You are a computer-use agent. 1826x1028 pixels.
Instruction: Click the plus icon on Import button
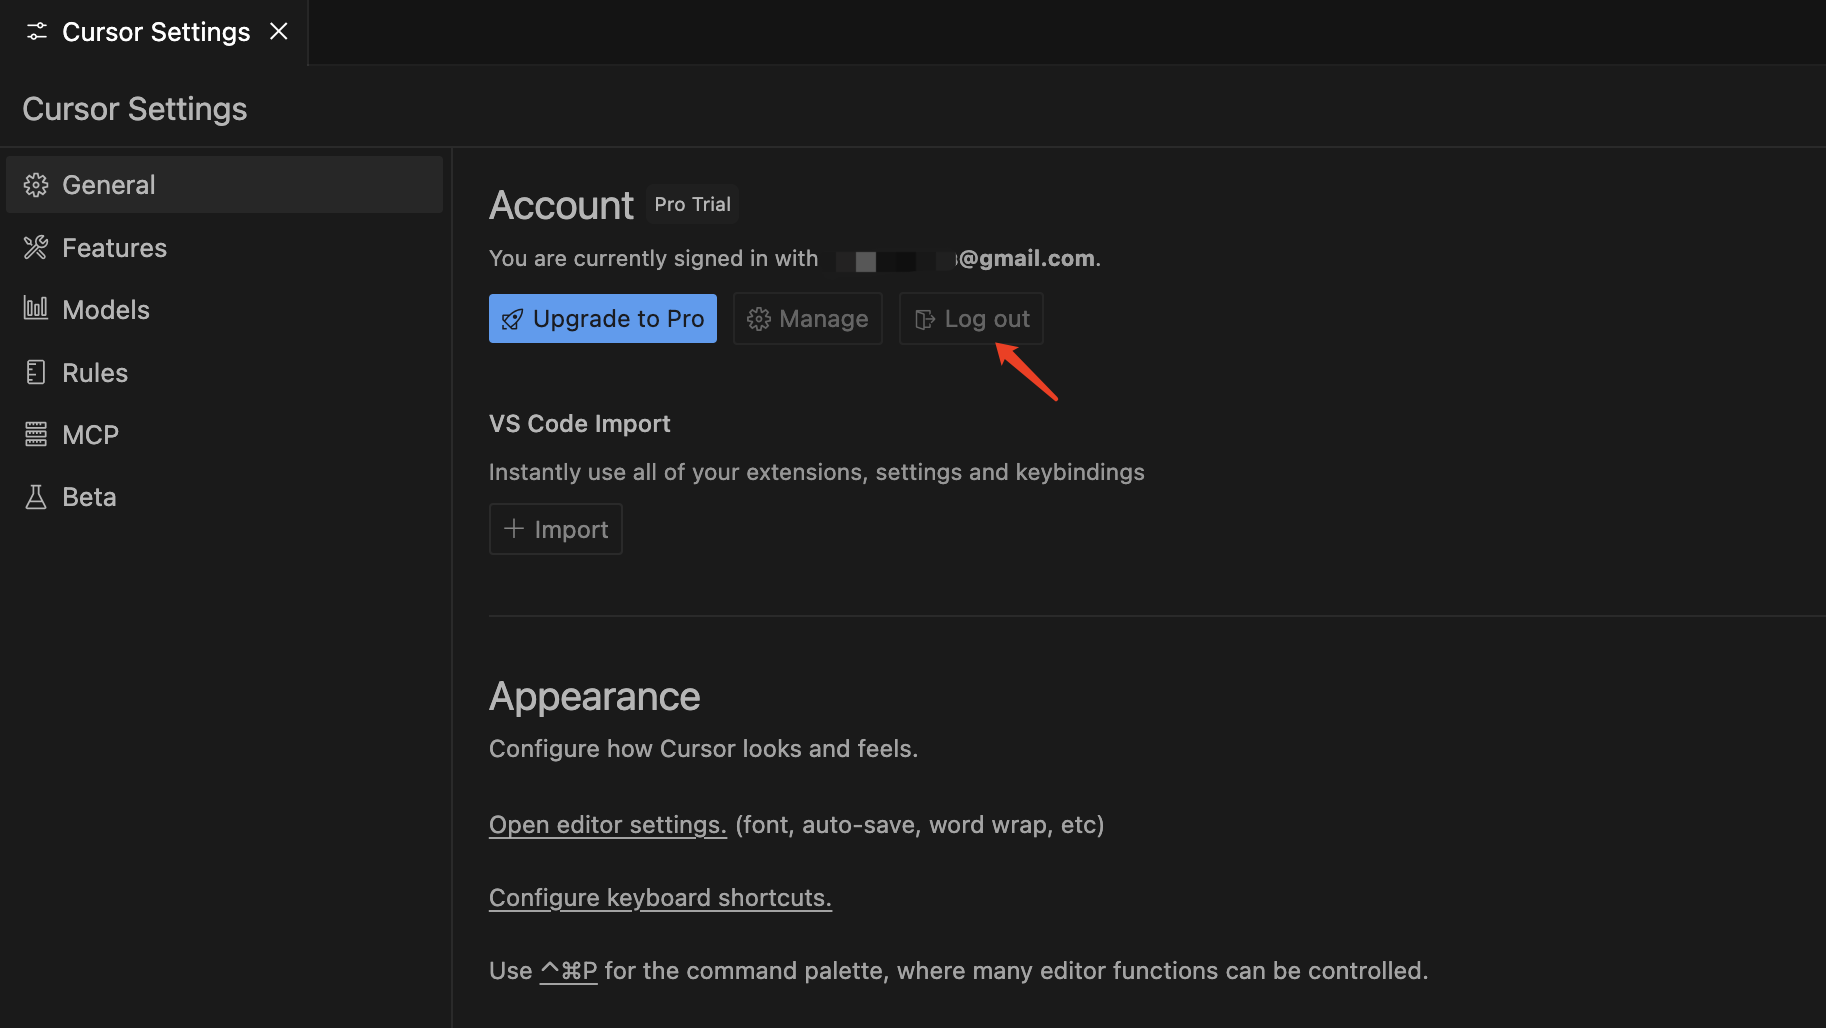coord(514,528)
